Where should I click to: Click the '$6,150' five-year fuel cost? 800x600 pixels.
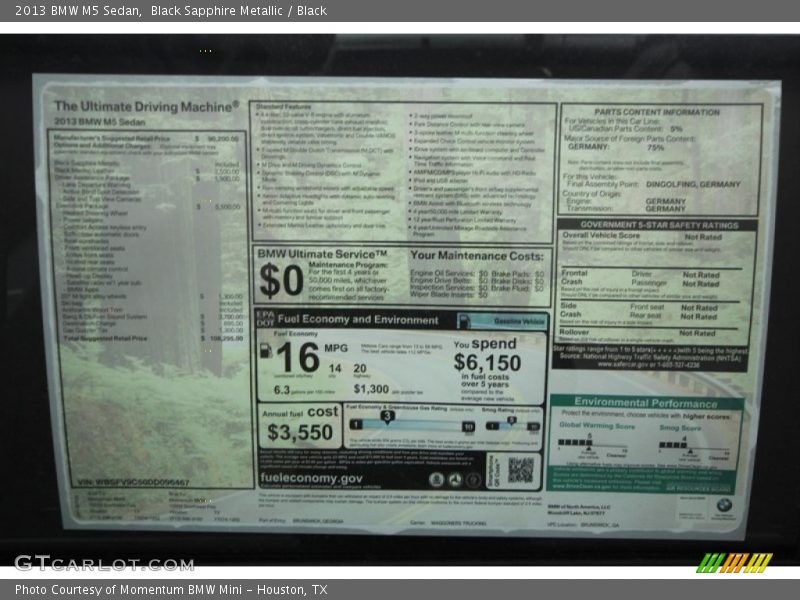(x=487, y=363)
